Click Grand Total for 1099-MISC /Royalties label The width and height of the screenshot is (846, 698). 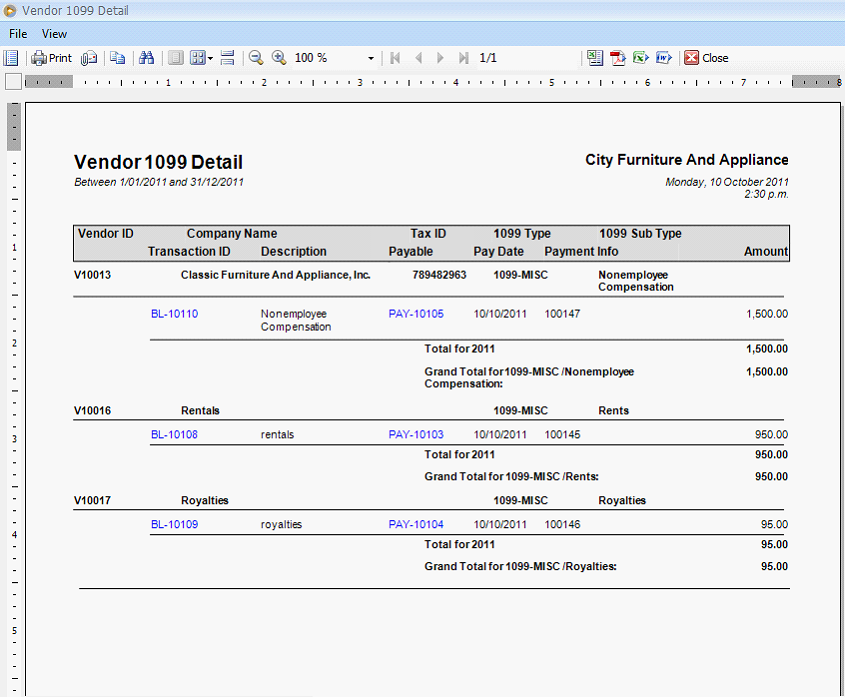[x=520, y=566]
